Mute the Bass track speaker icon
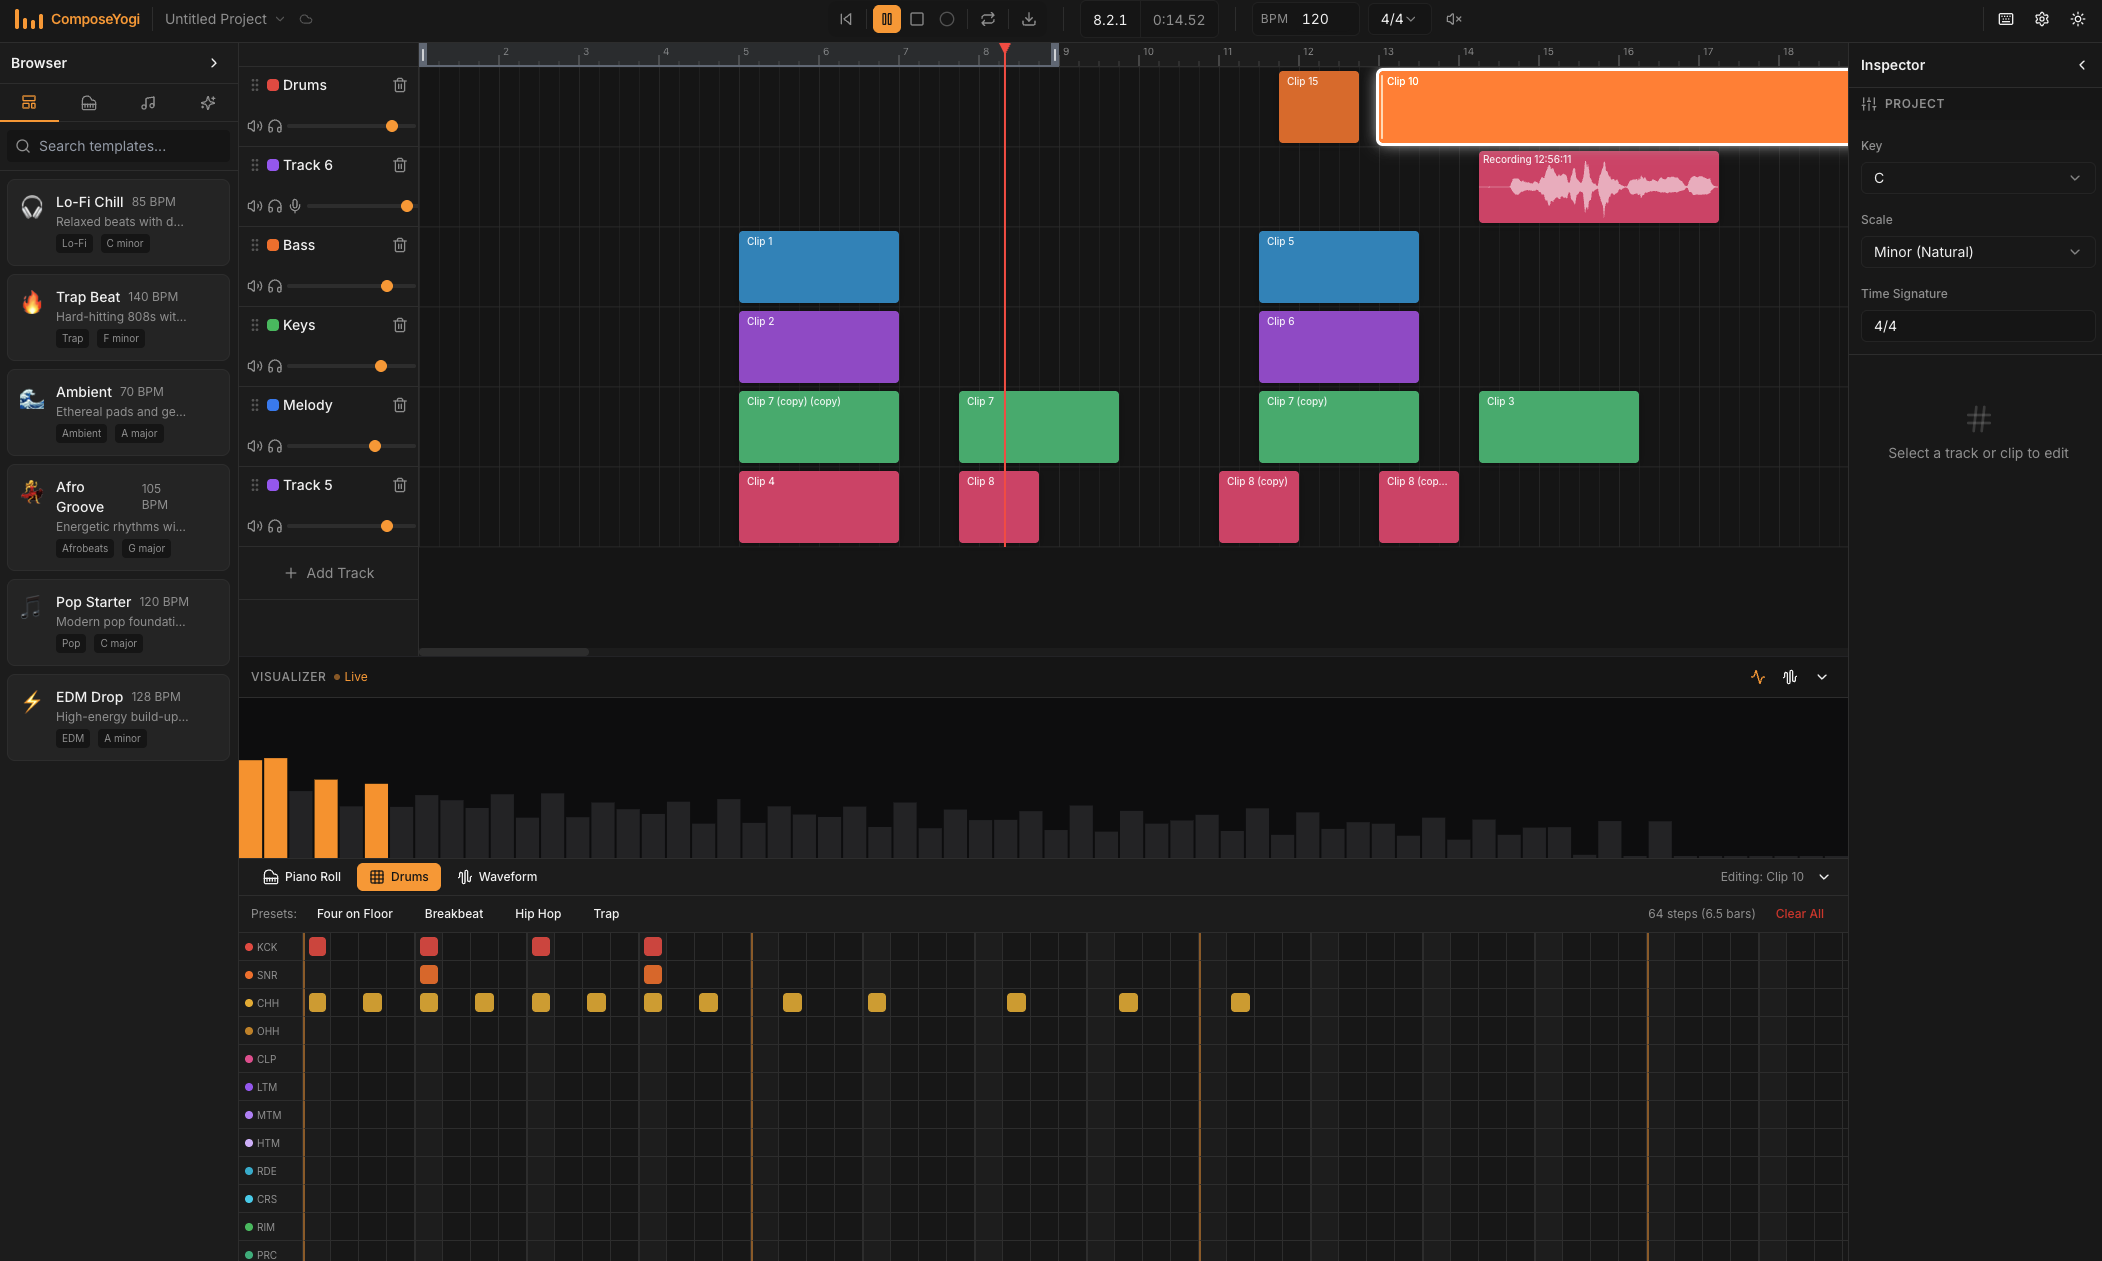The height and width of the screenshot is (1261, 2102). [x=255, y=286]
